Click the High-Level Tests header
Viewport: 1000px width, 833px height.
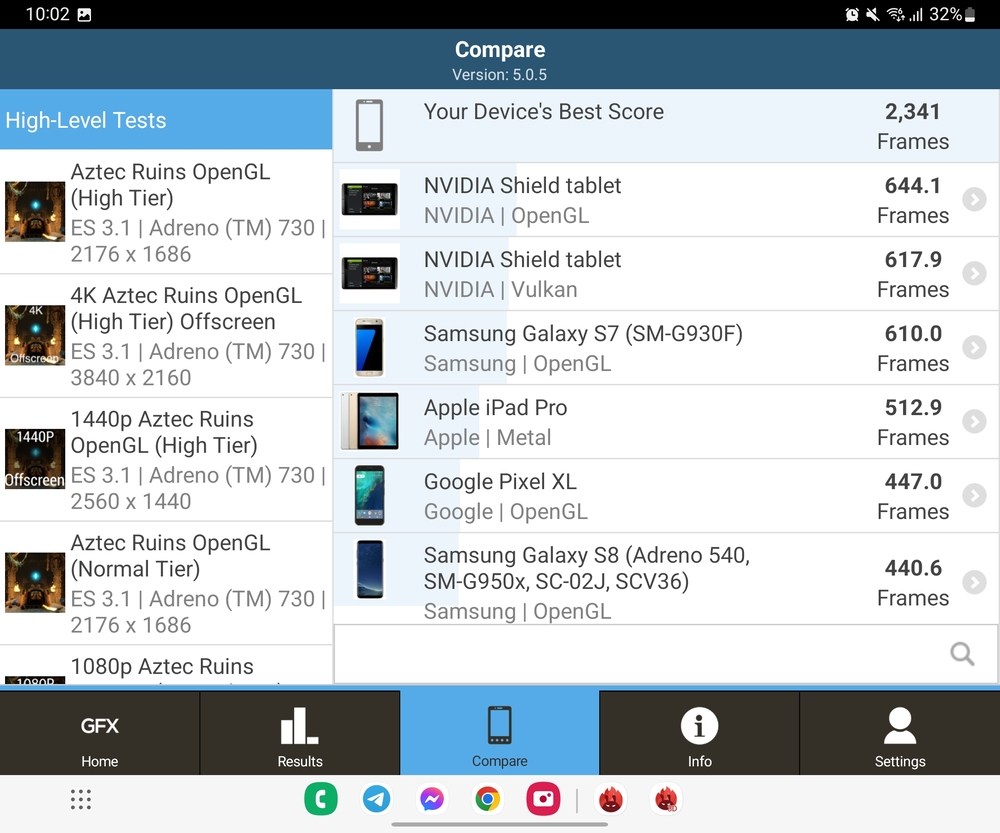(166, 120)
